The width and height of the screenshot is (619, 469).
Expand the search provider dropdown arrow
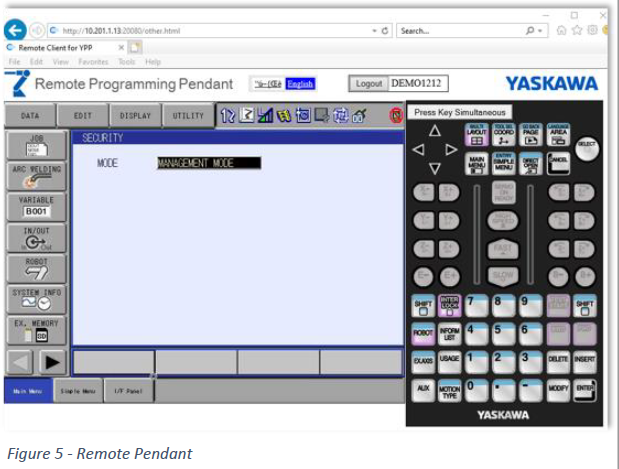click(540, 31)
